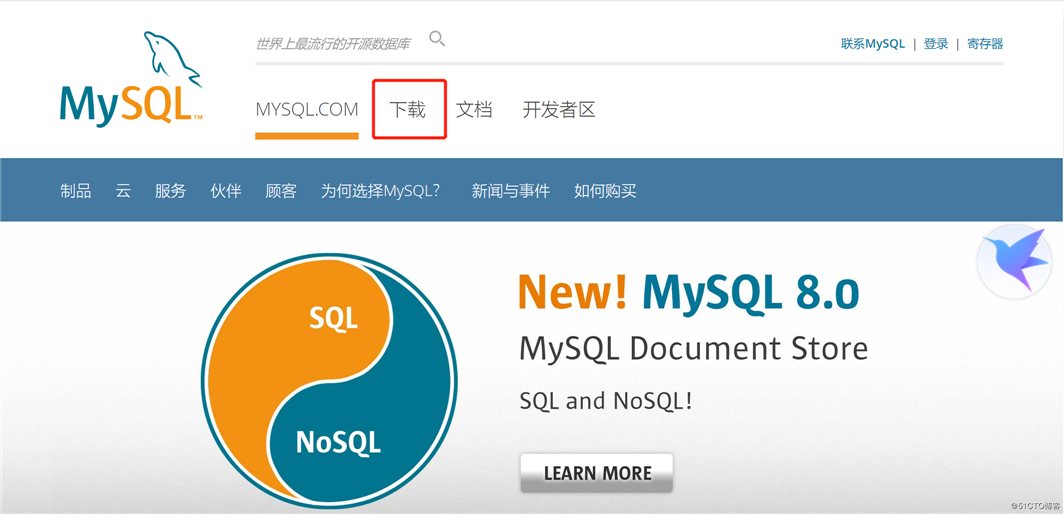Click the MySQL Document Store text
Screen dimensions: 1064x514
(x=694, y=349)
